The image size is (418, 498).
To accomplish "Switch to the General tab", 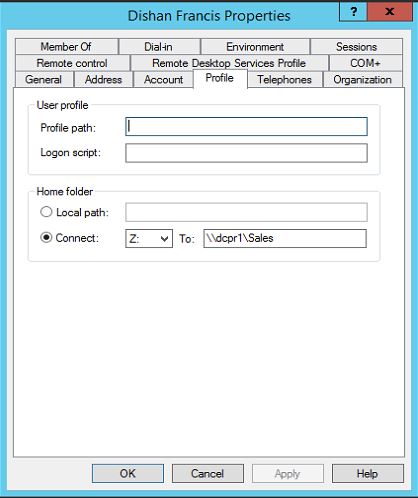I will 44,80.
